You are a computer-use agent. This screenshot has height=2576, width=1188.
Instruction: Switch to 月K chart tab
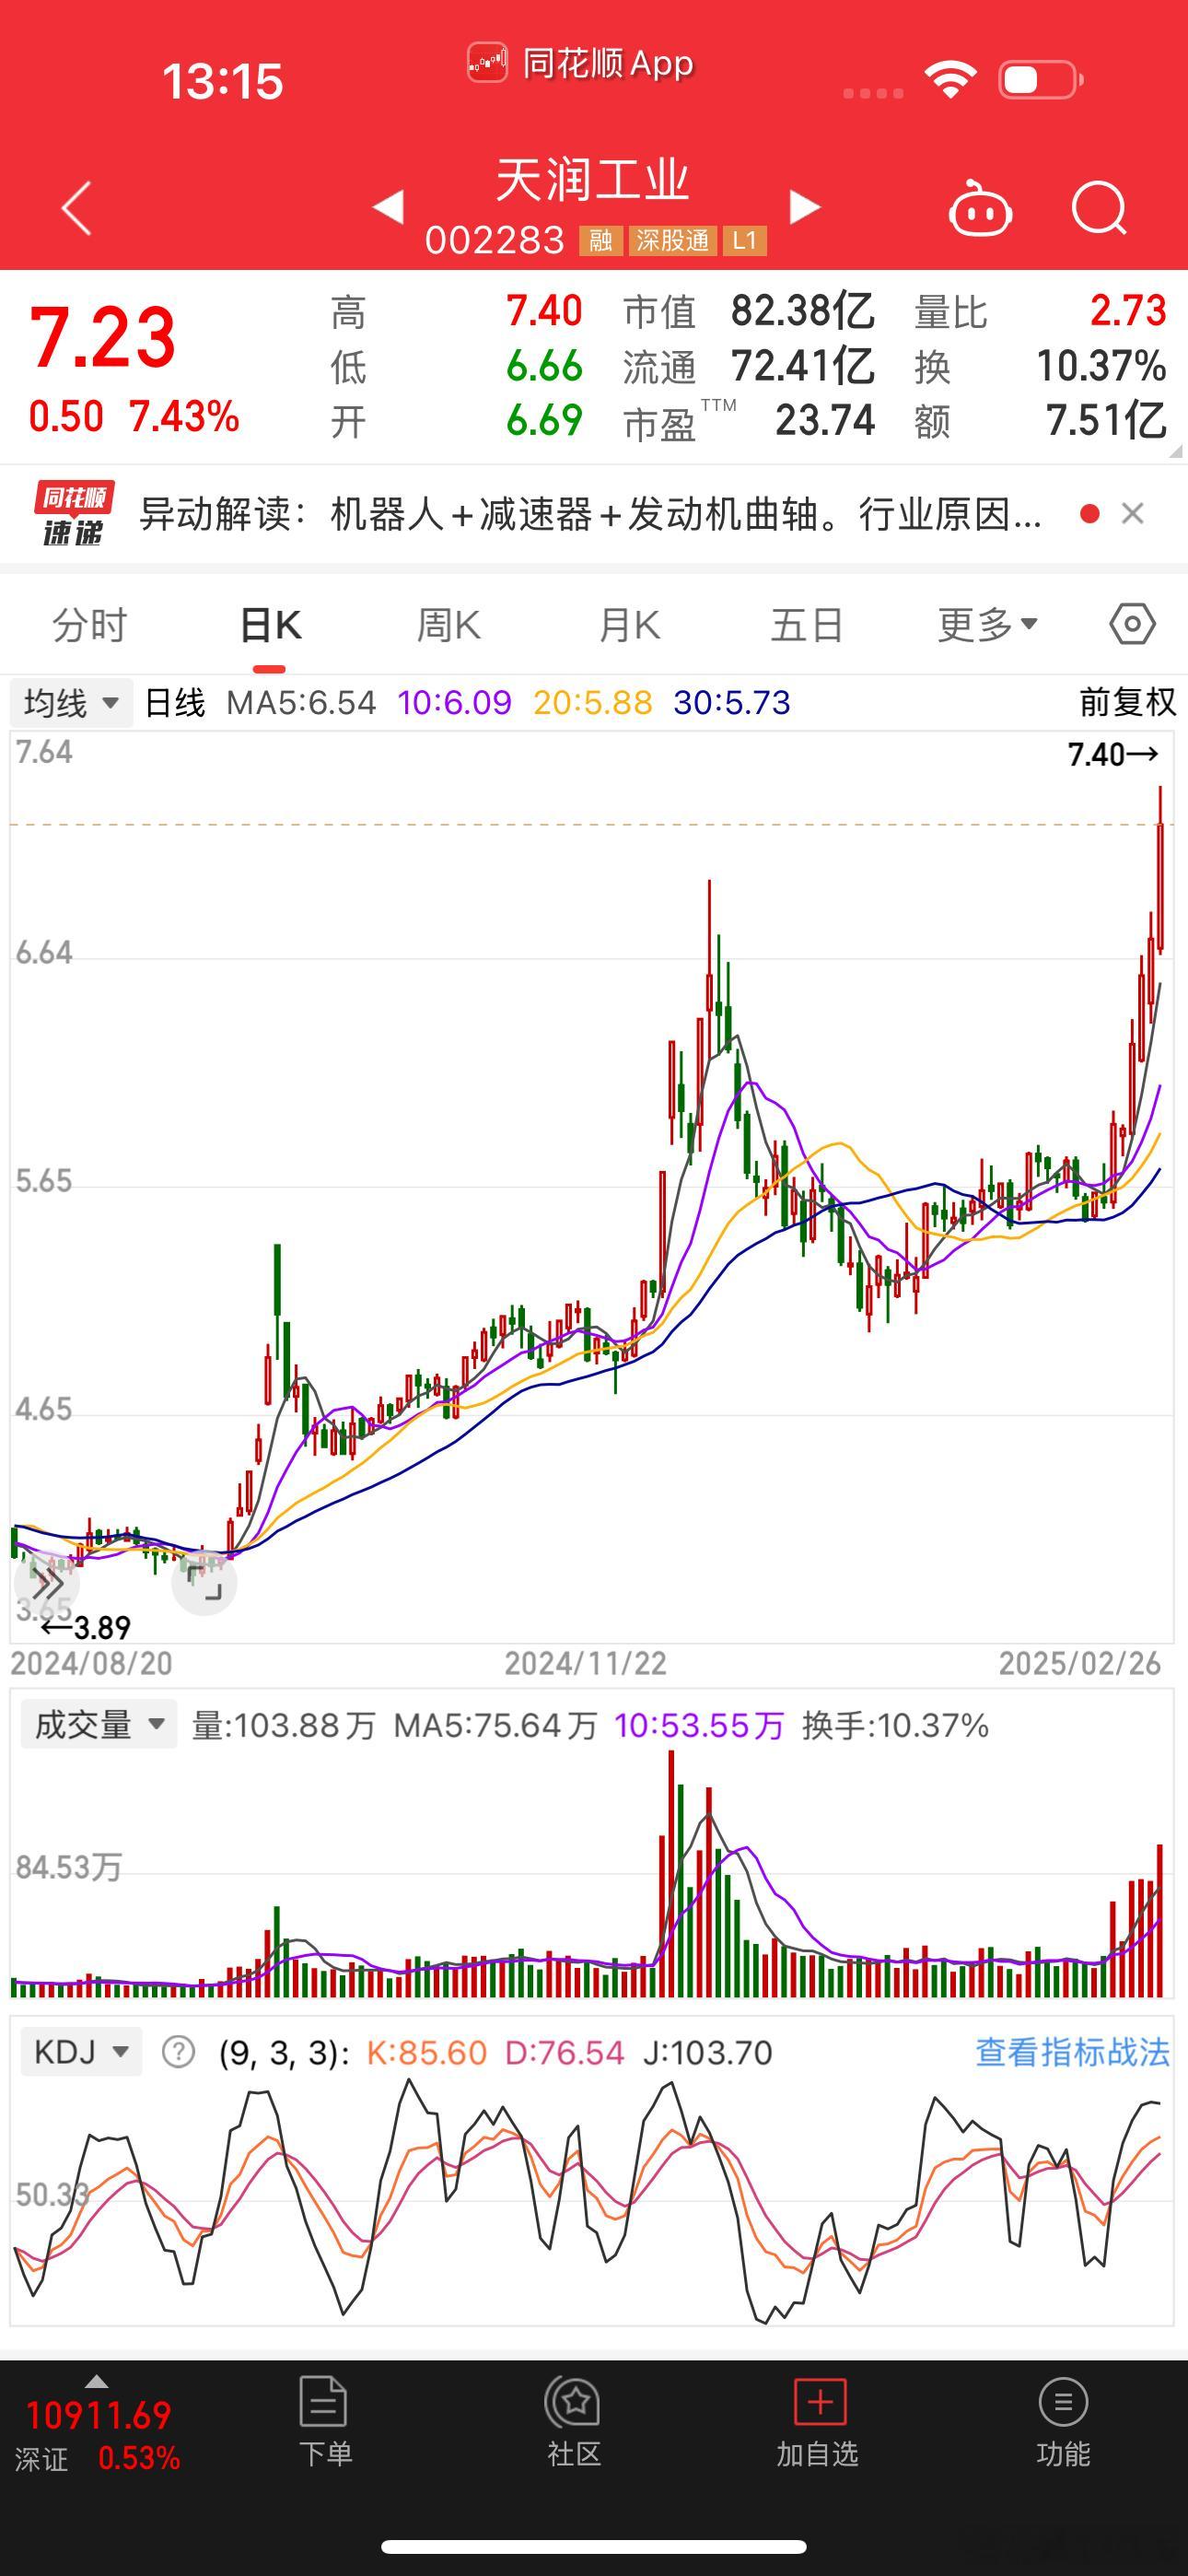pos(629,625)
